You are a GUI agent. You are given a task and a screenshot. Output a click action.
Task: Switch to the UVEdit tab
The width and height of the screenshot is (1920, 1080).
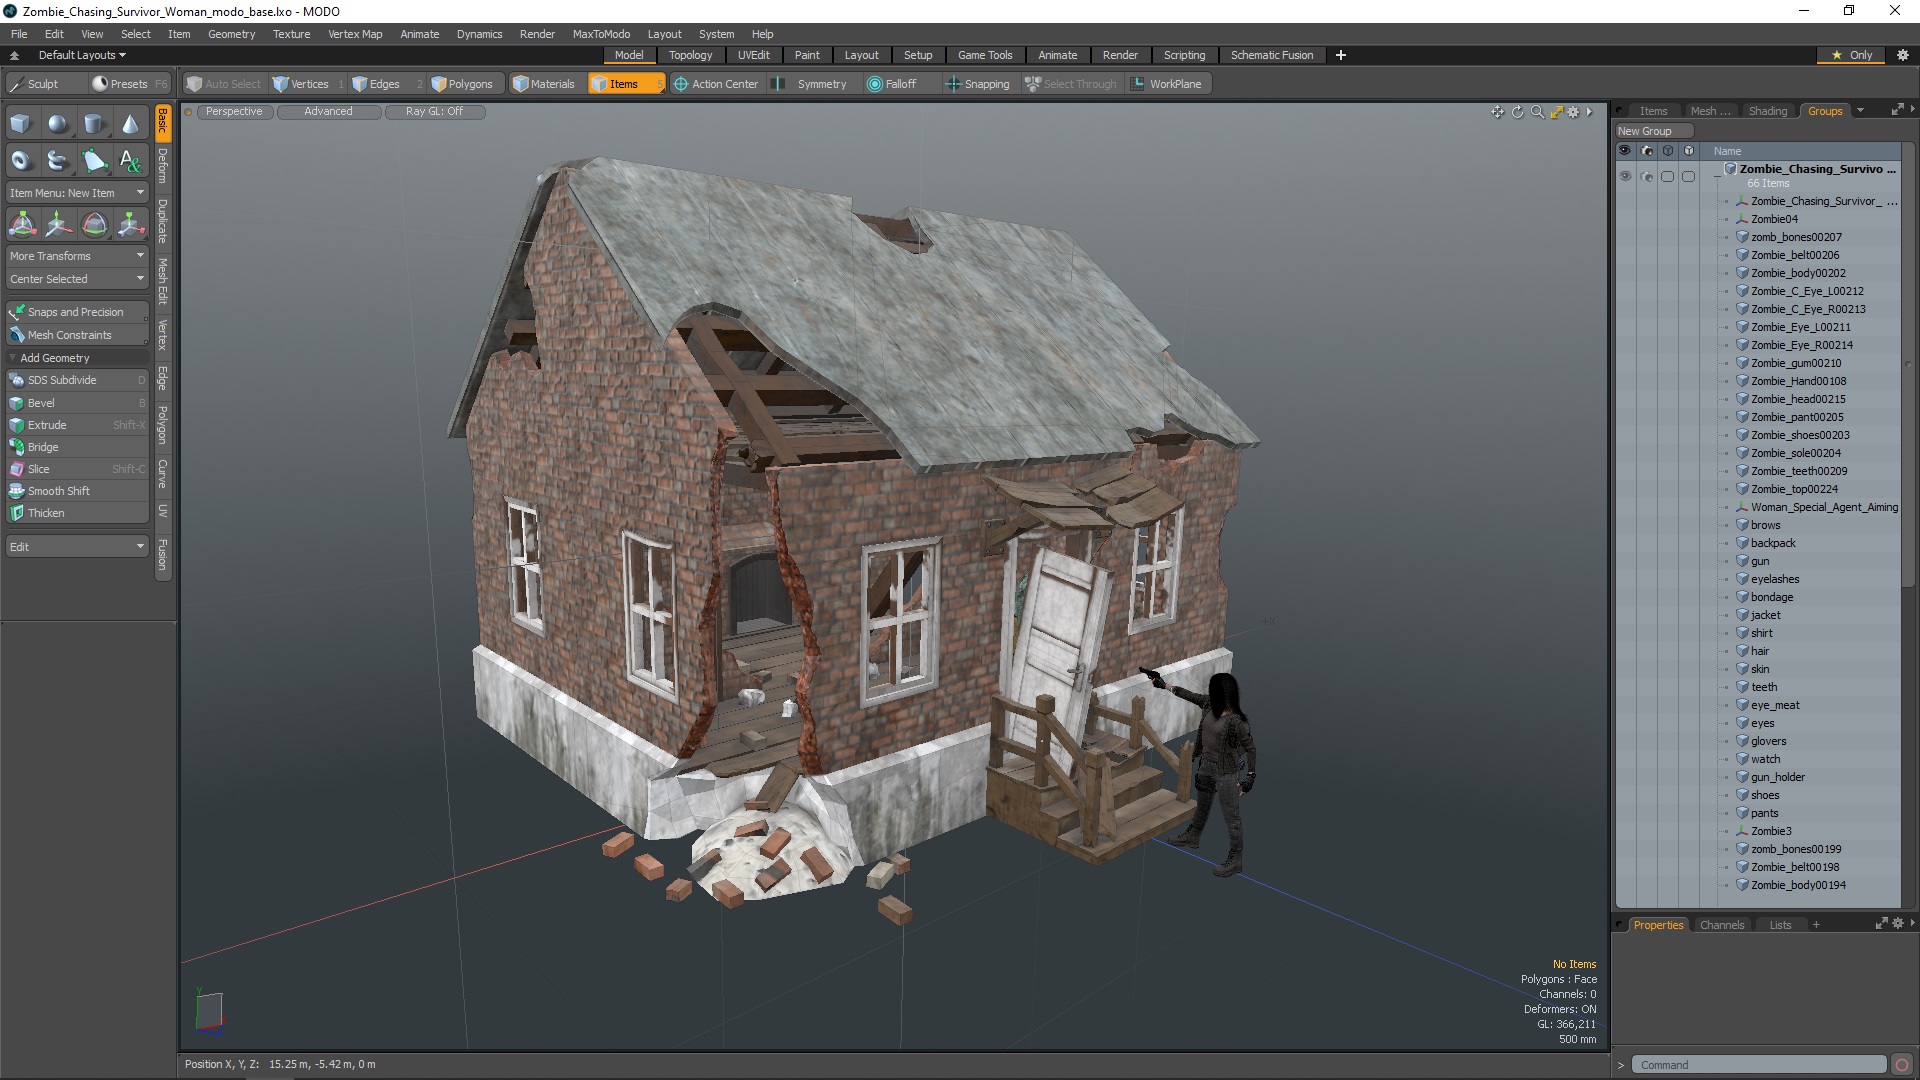[753, 54]
